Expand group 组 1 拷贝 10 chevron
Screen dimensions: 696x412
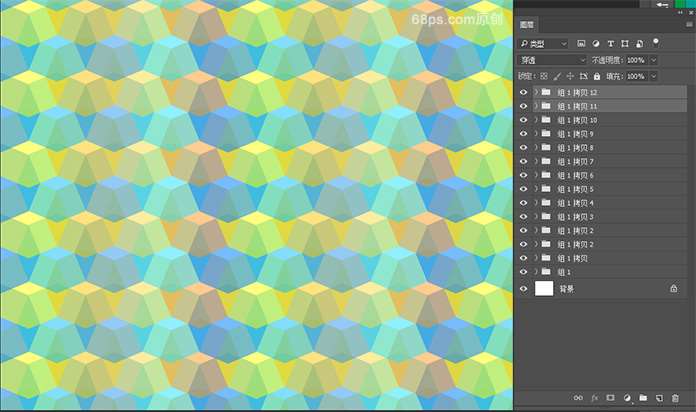click(536, 119)
